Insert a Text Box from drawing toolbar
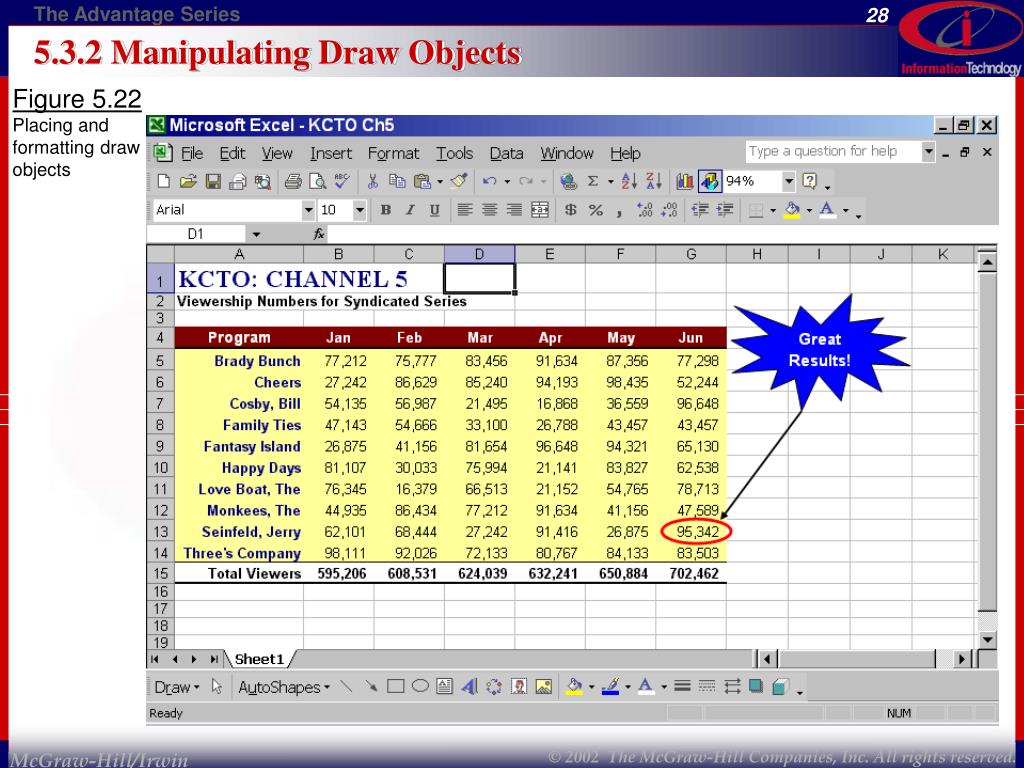 pos(444,686)
